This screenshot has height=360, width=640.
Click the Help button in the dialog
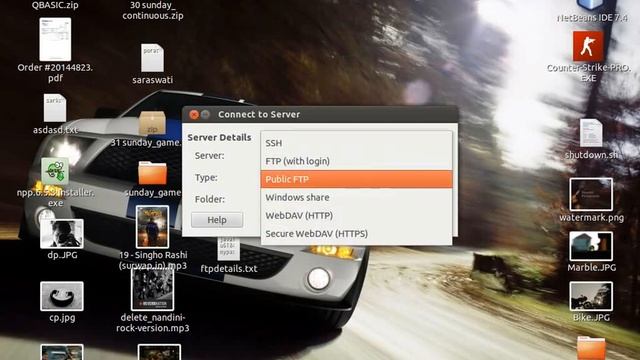pyautogui.click(x=217, y=220)
